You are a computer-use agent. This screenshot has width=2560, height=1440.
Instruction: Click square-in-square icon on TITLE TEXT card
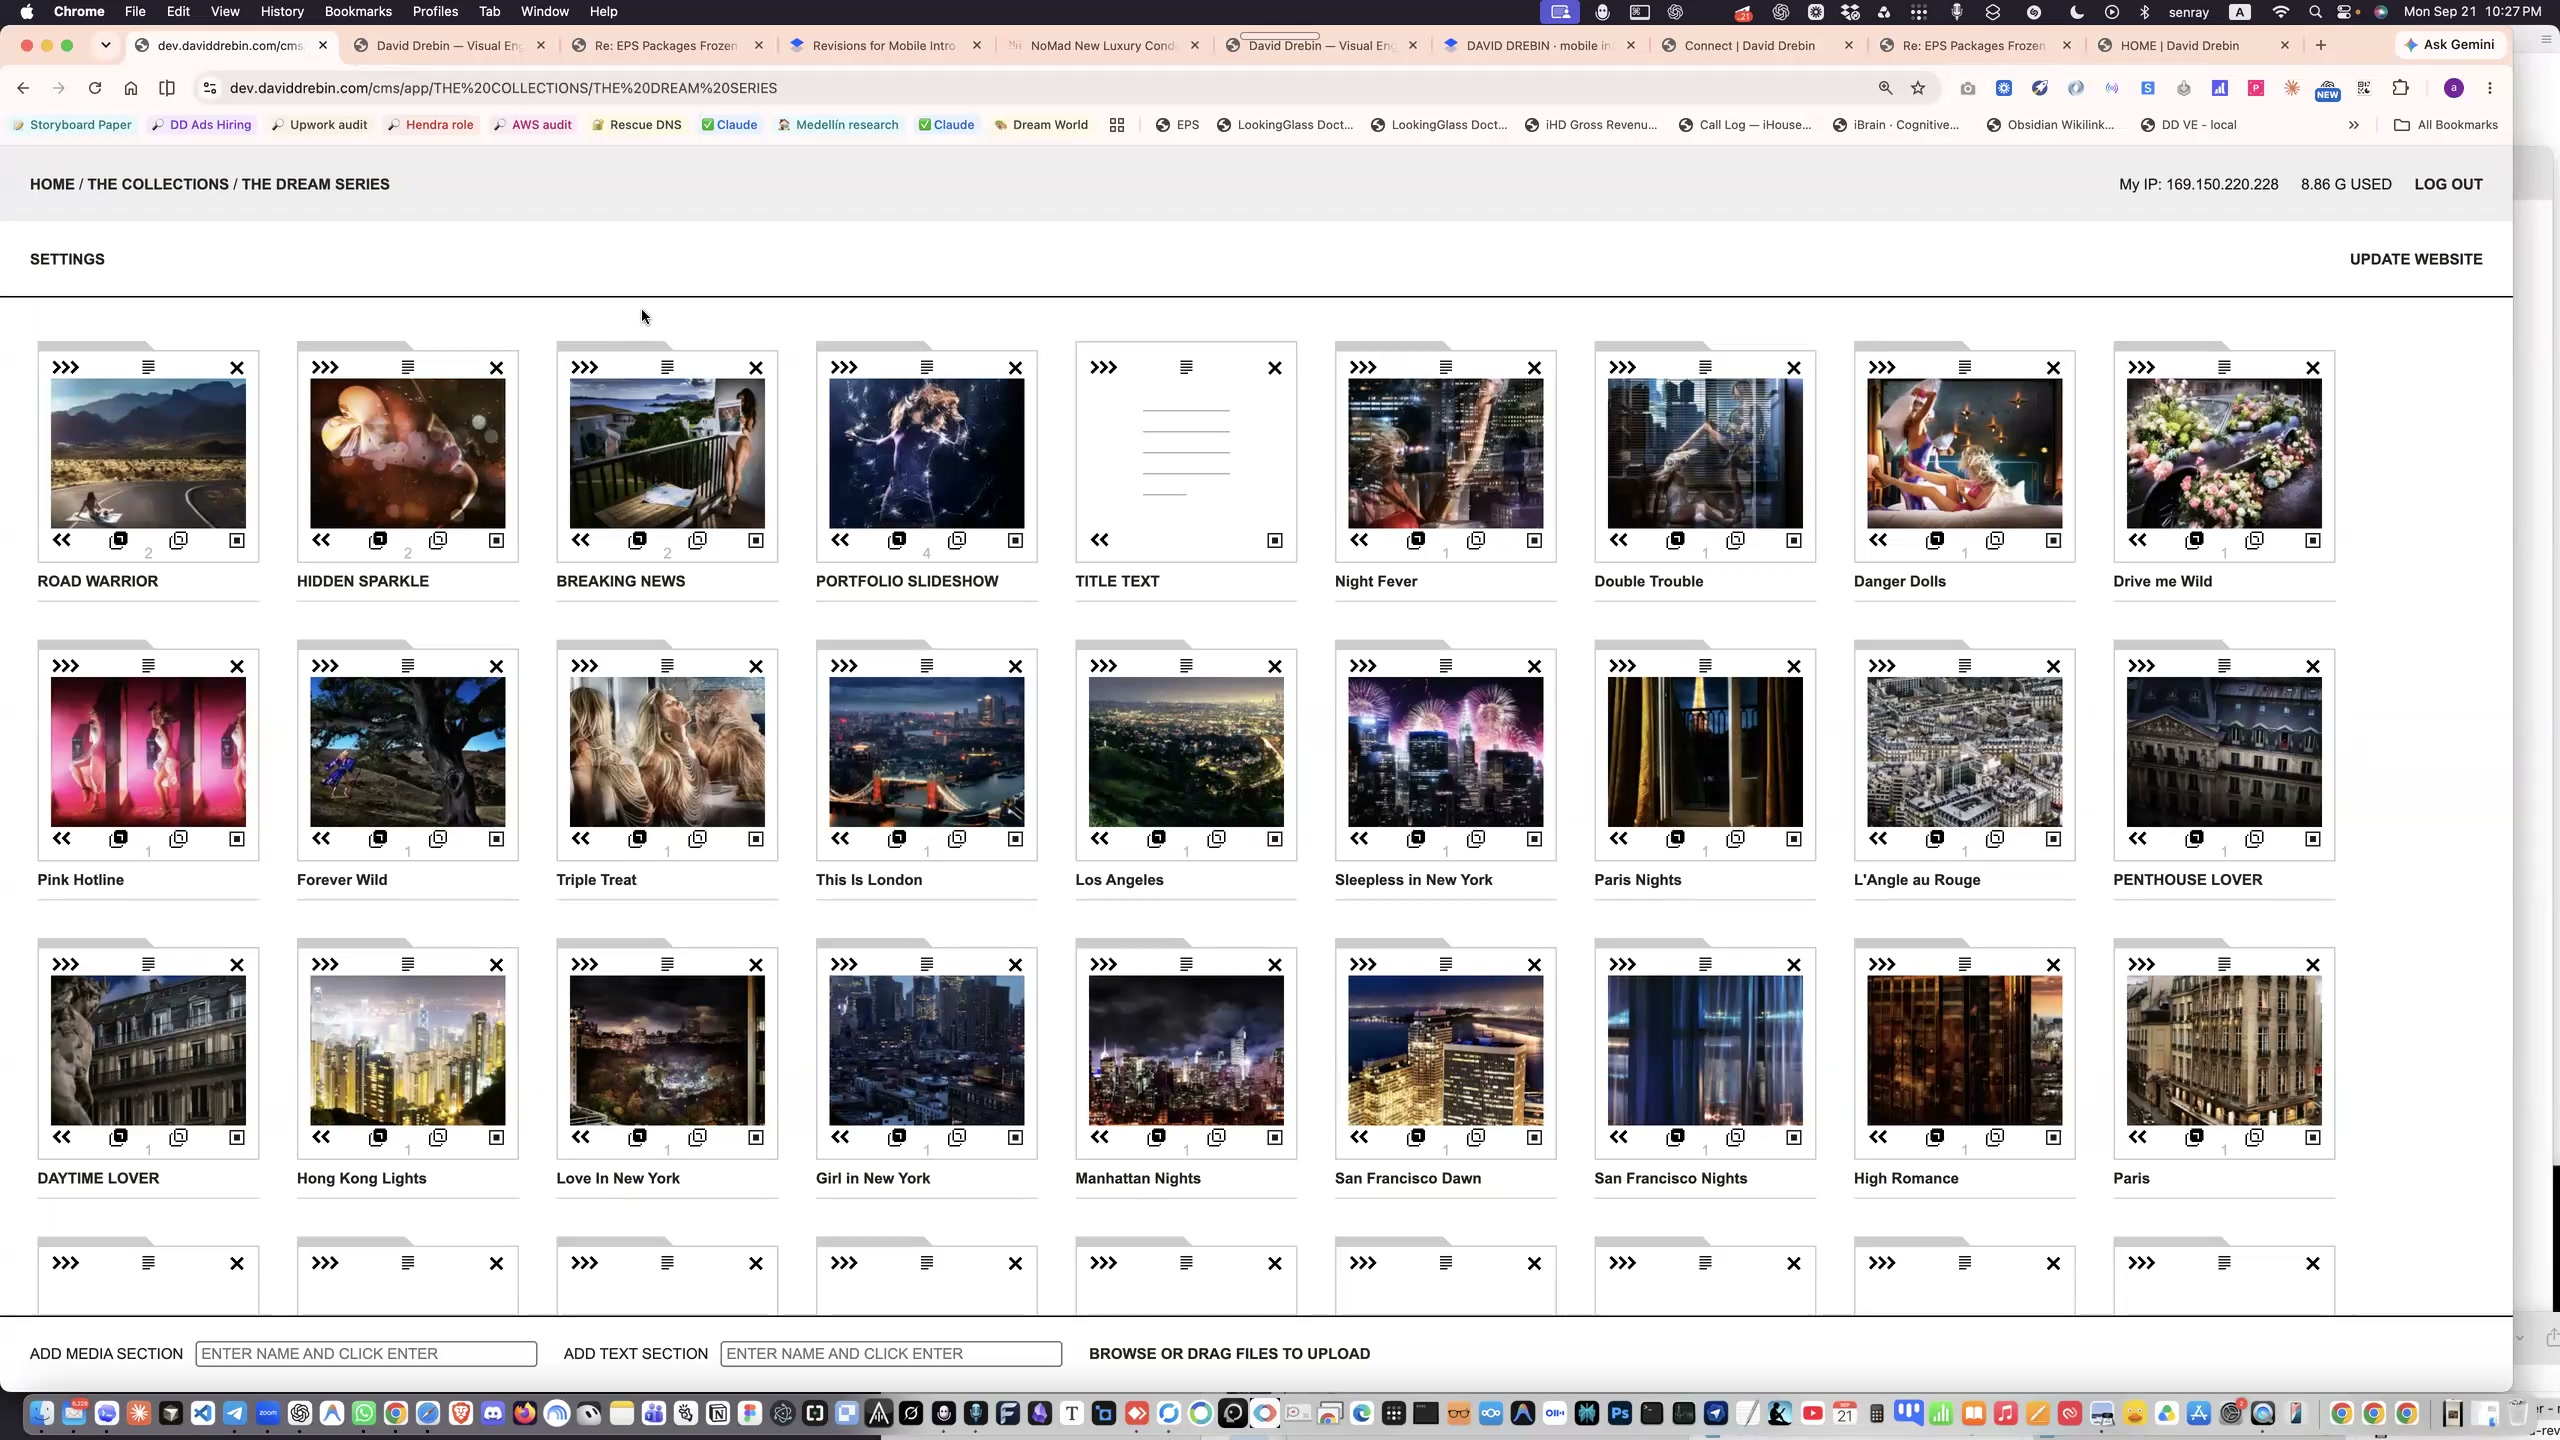(1275, 540)
